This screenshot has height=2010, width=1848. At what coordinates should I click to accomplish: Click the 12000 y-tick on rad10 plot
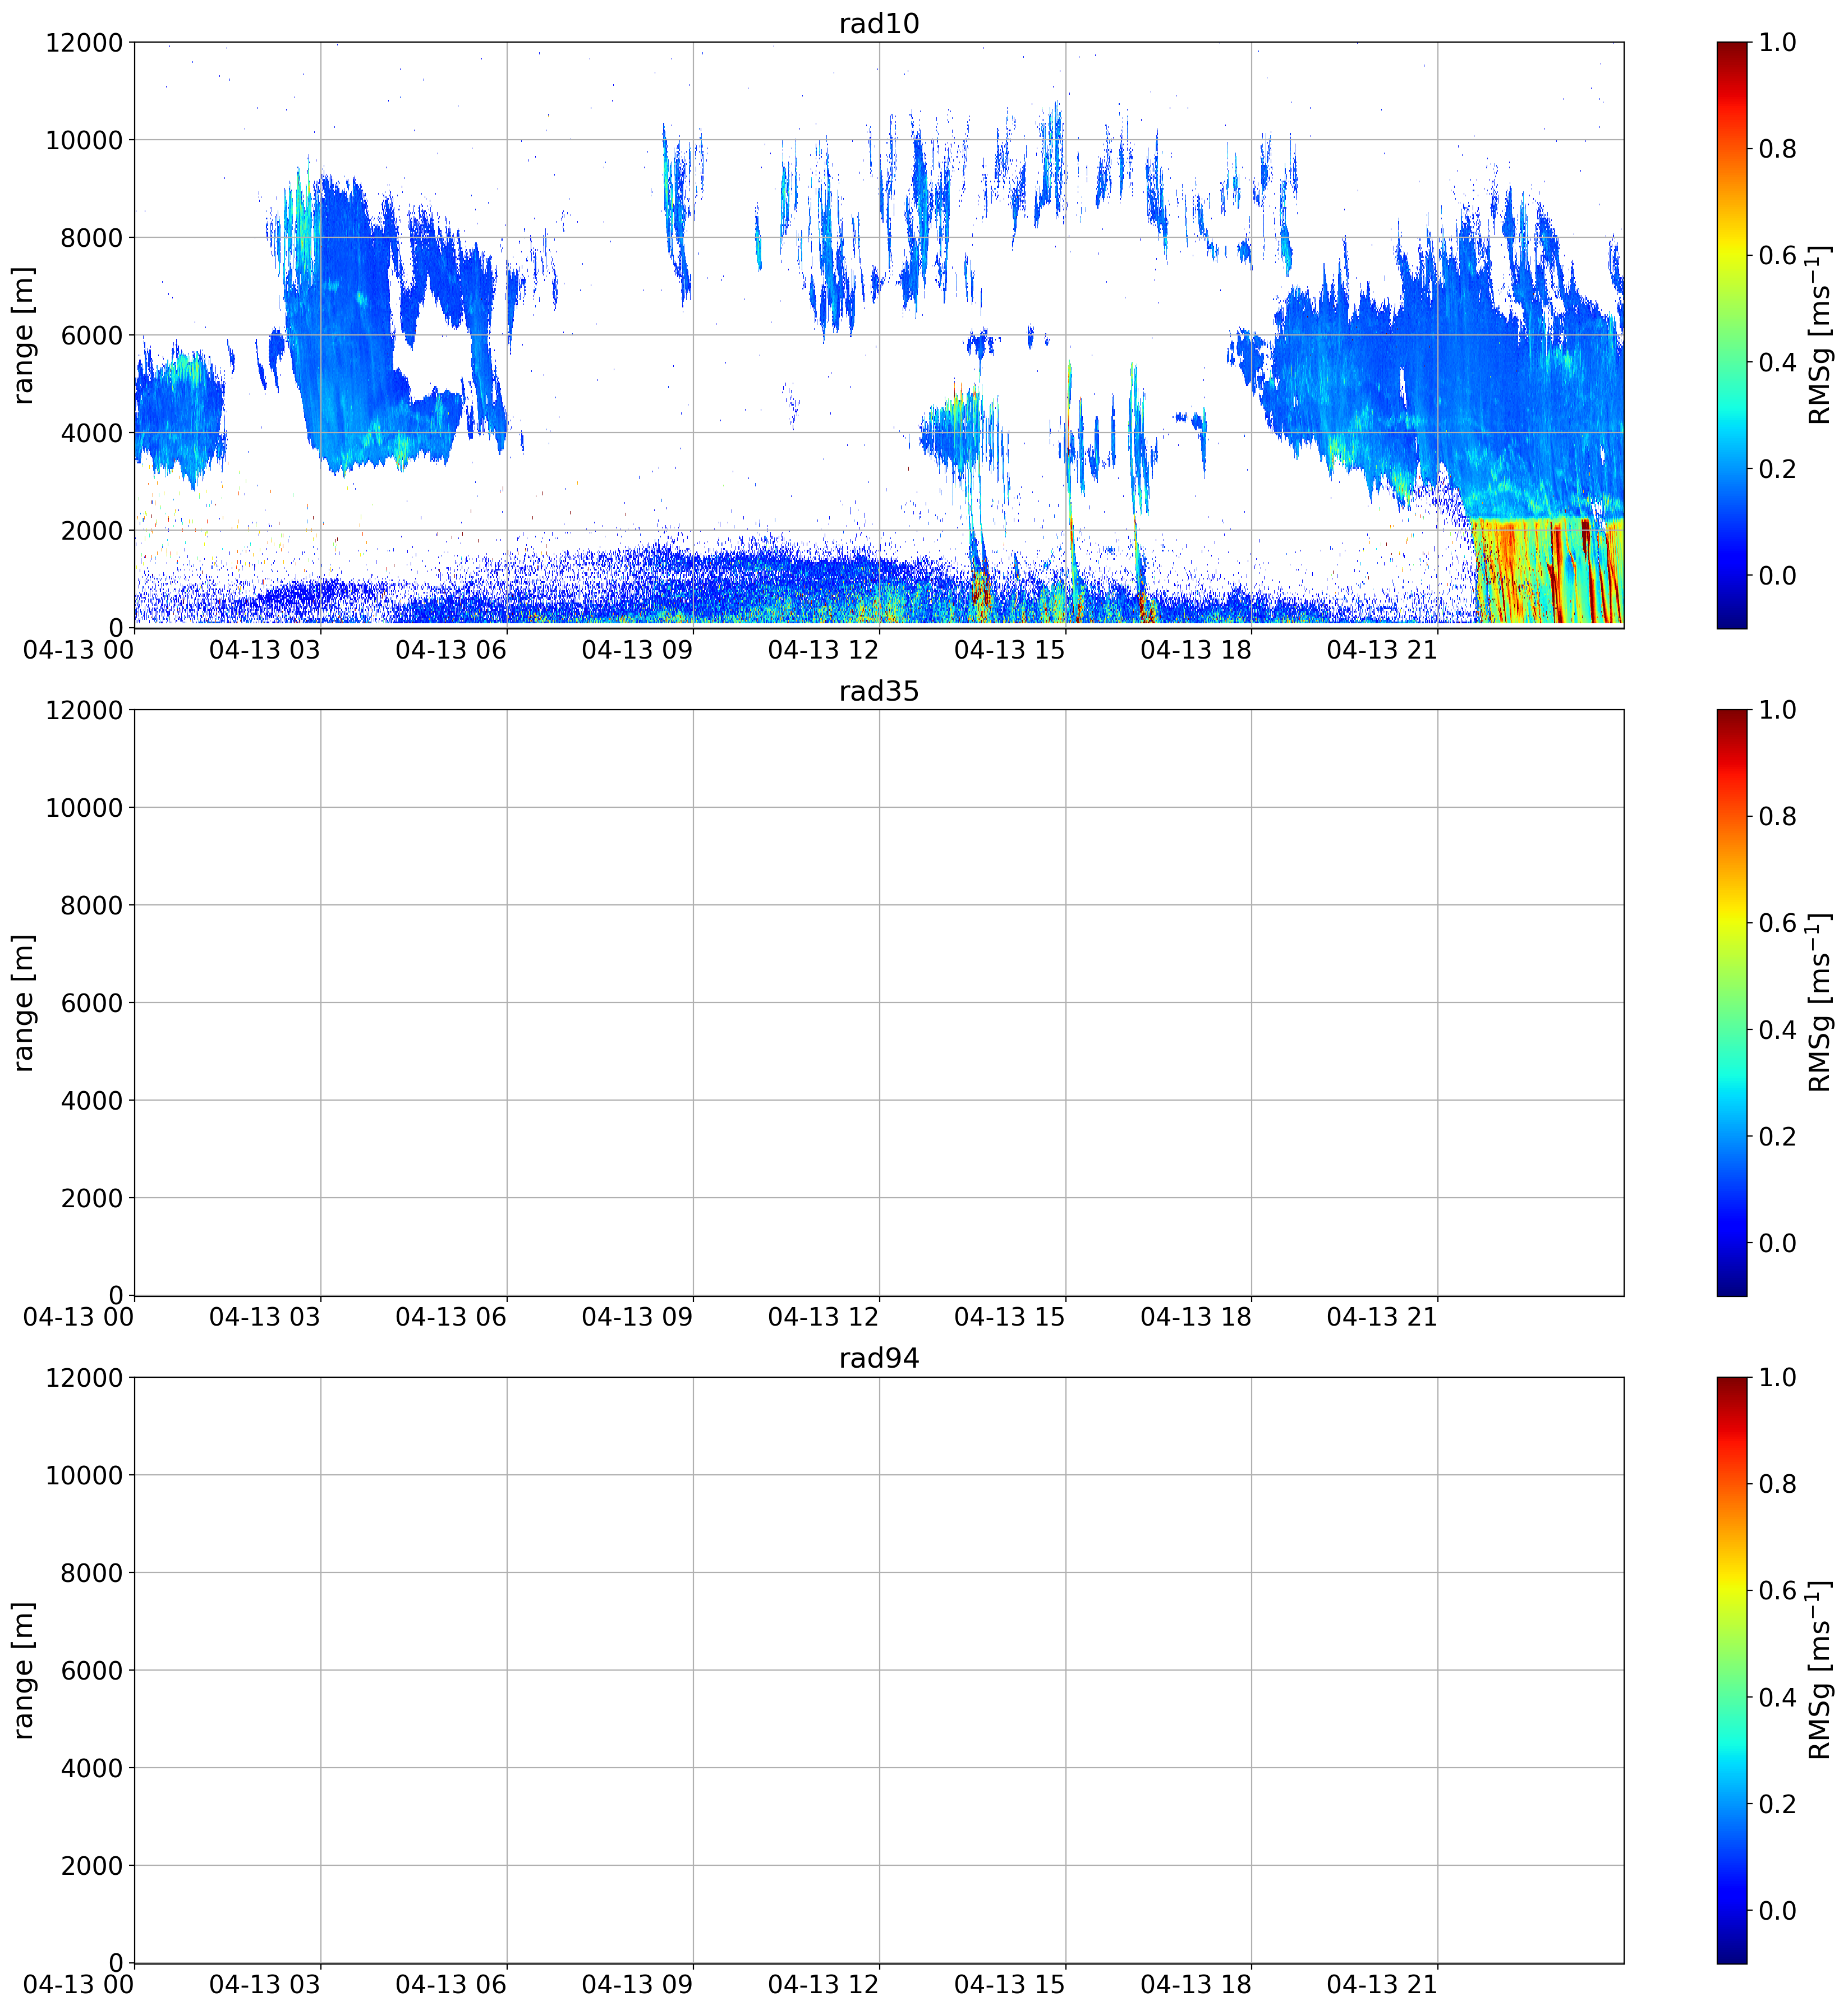click(84, 43)
